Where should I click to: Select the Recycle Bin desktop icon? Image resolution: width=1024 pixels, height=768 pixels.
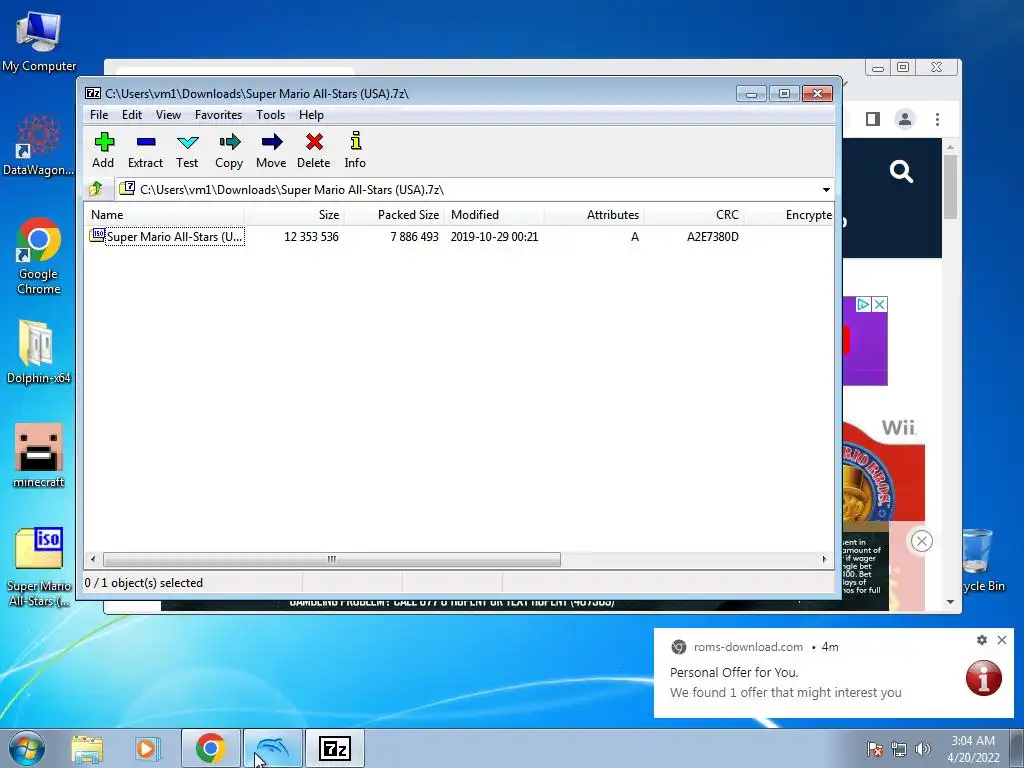click(980, 562)
